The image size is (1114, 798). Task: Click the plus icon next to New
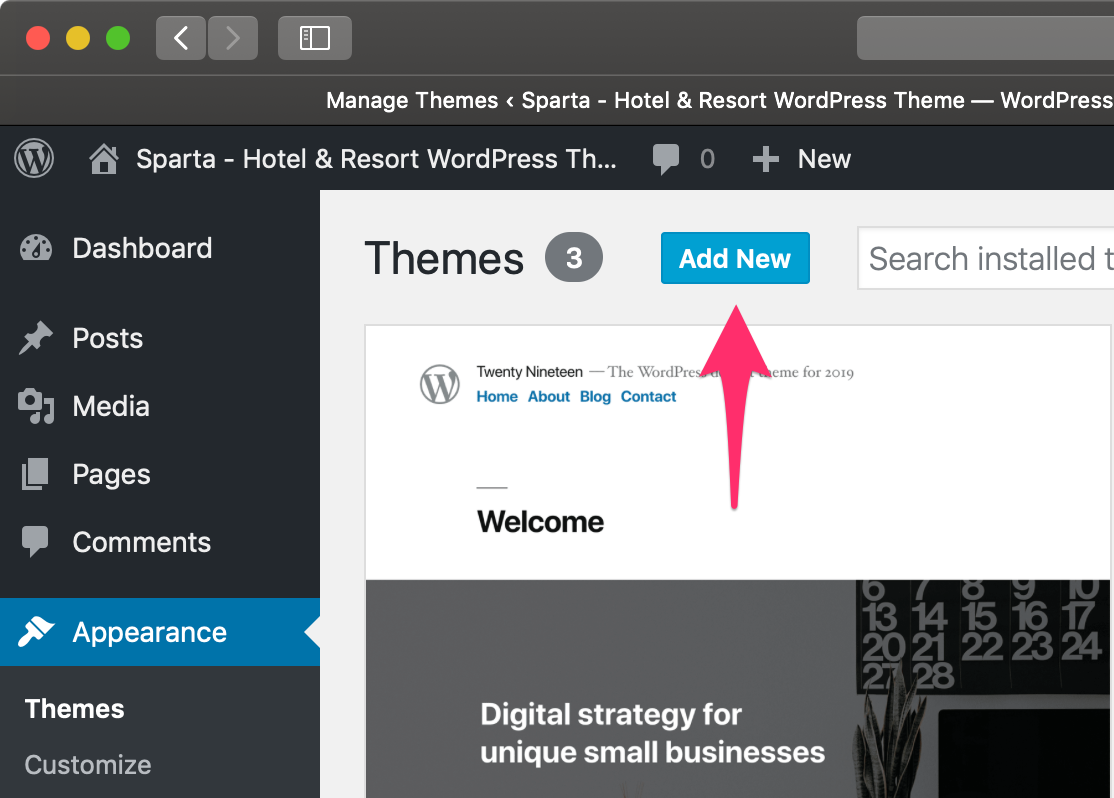click(x=765, y=159)
